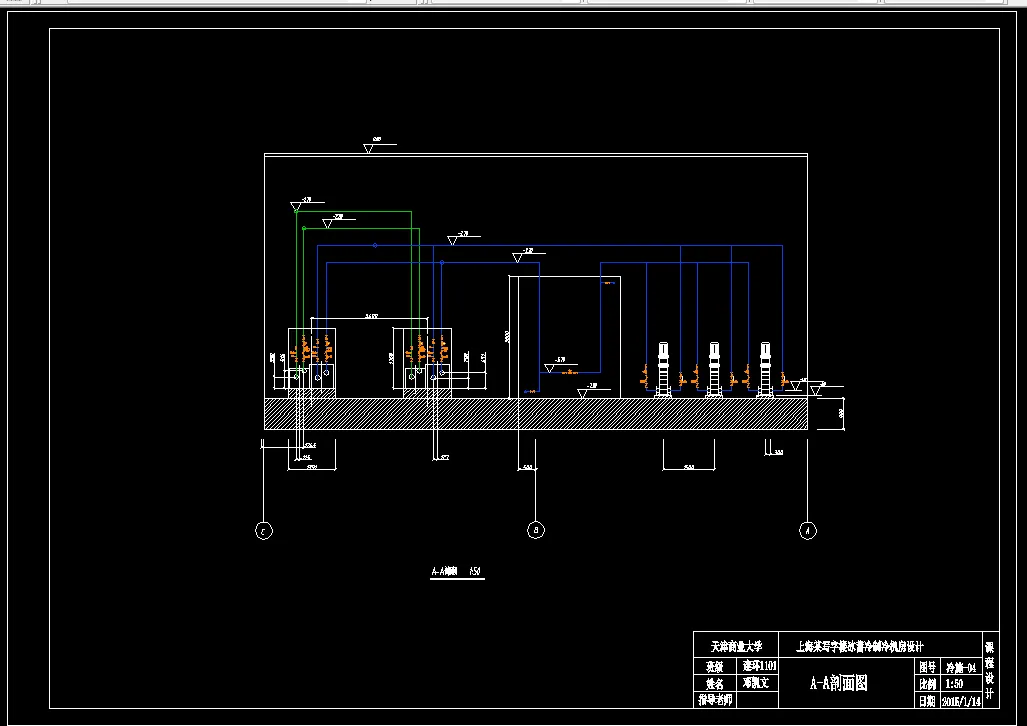Viewport: 1027px width, 726px height.
Task: Click the "班级" label cell
Action: pos(715,666)
